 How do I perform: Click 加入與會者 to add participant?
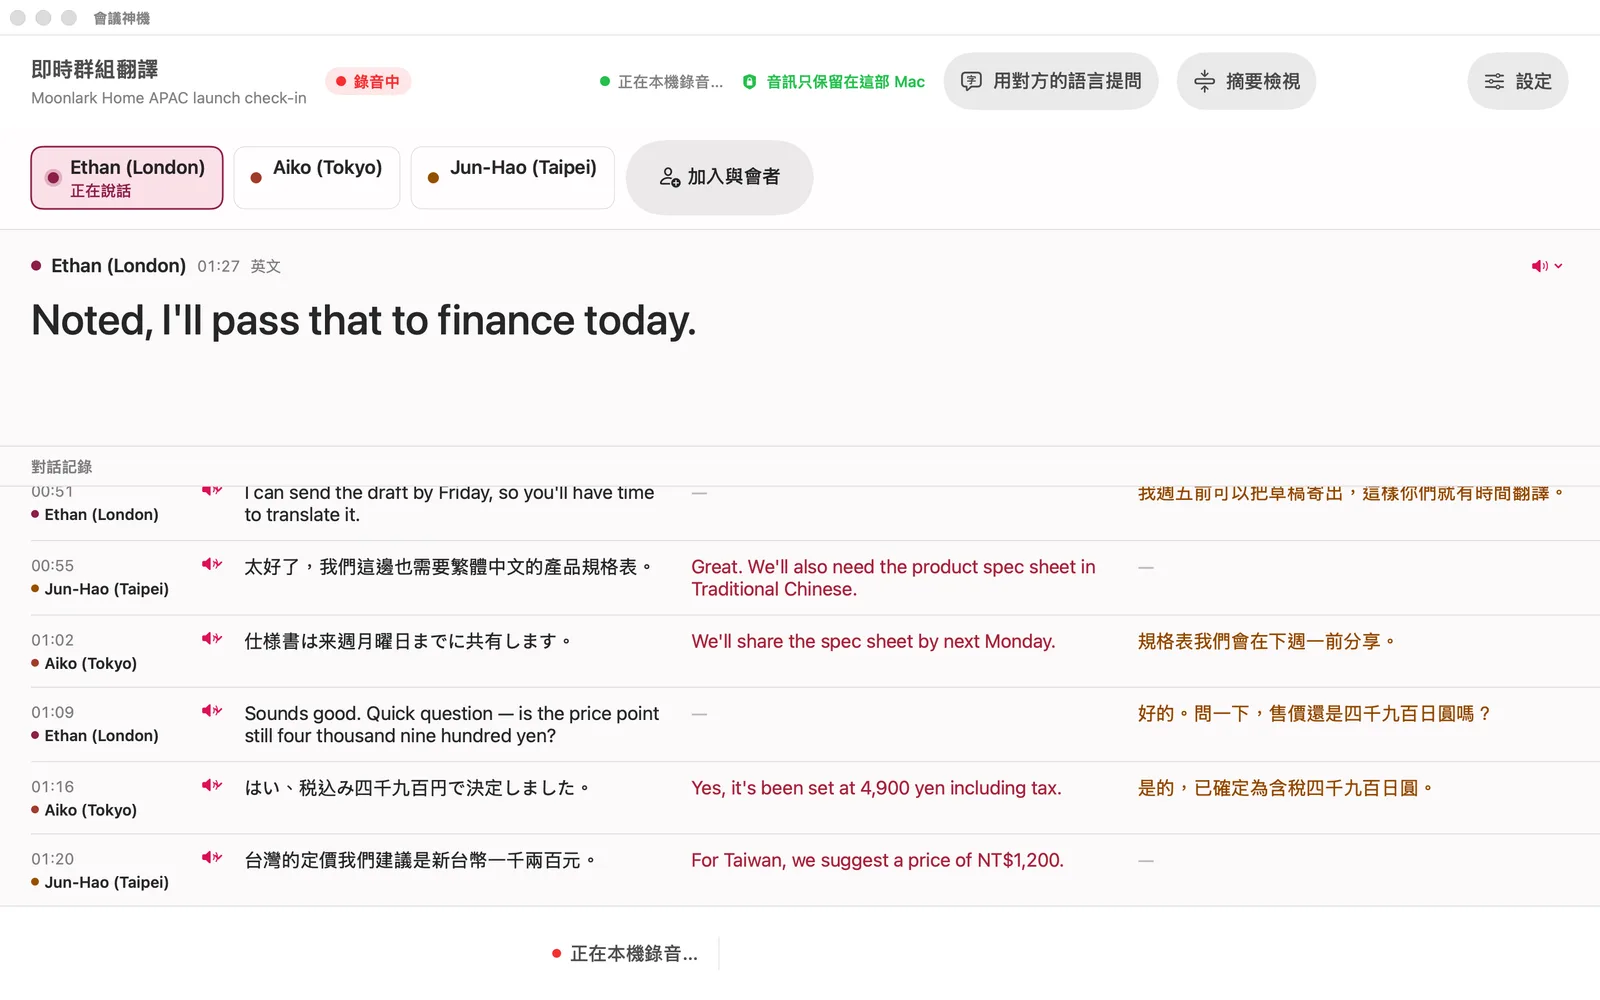tap(719, 177)
